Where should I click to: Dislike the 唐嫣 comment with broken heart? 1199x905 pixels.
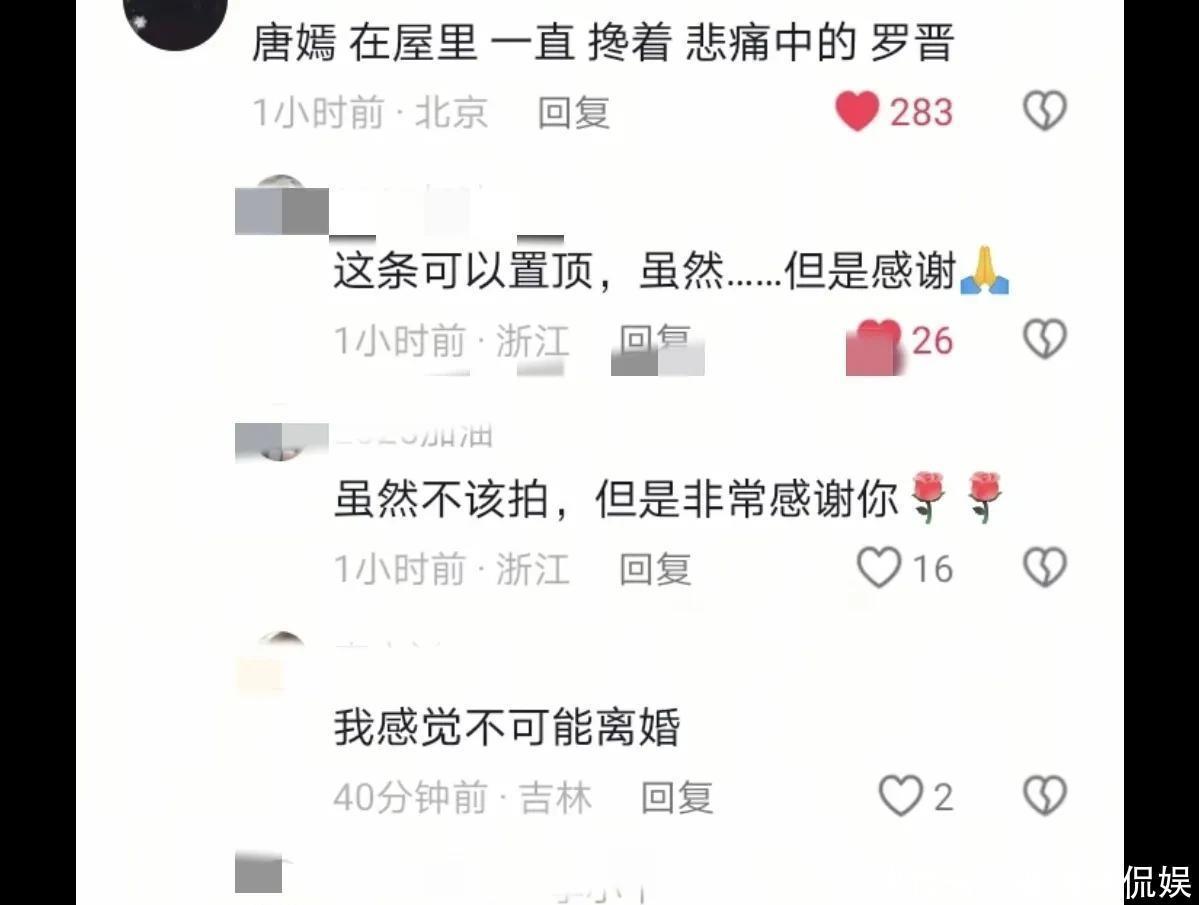(1045, 111)
